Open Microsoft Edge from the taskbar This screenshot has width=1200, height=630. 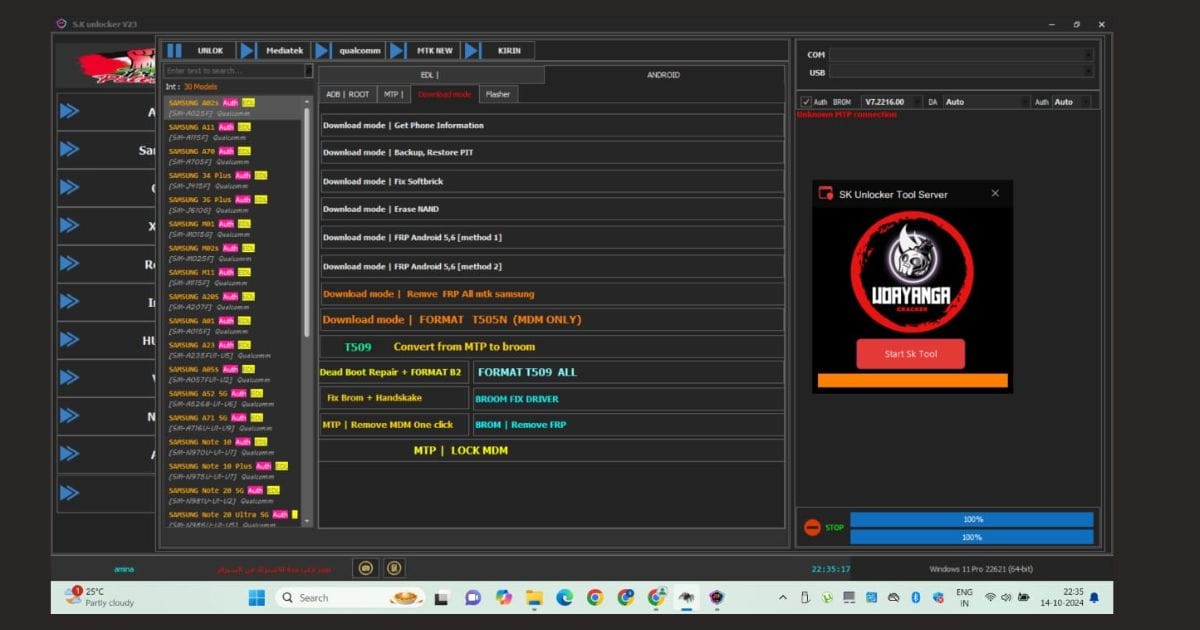click(565, 597)
